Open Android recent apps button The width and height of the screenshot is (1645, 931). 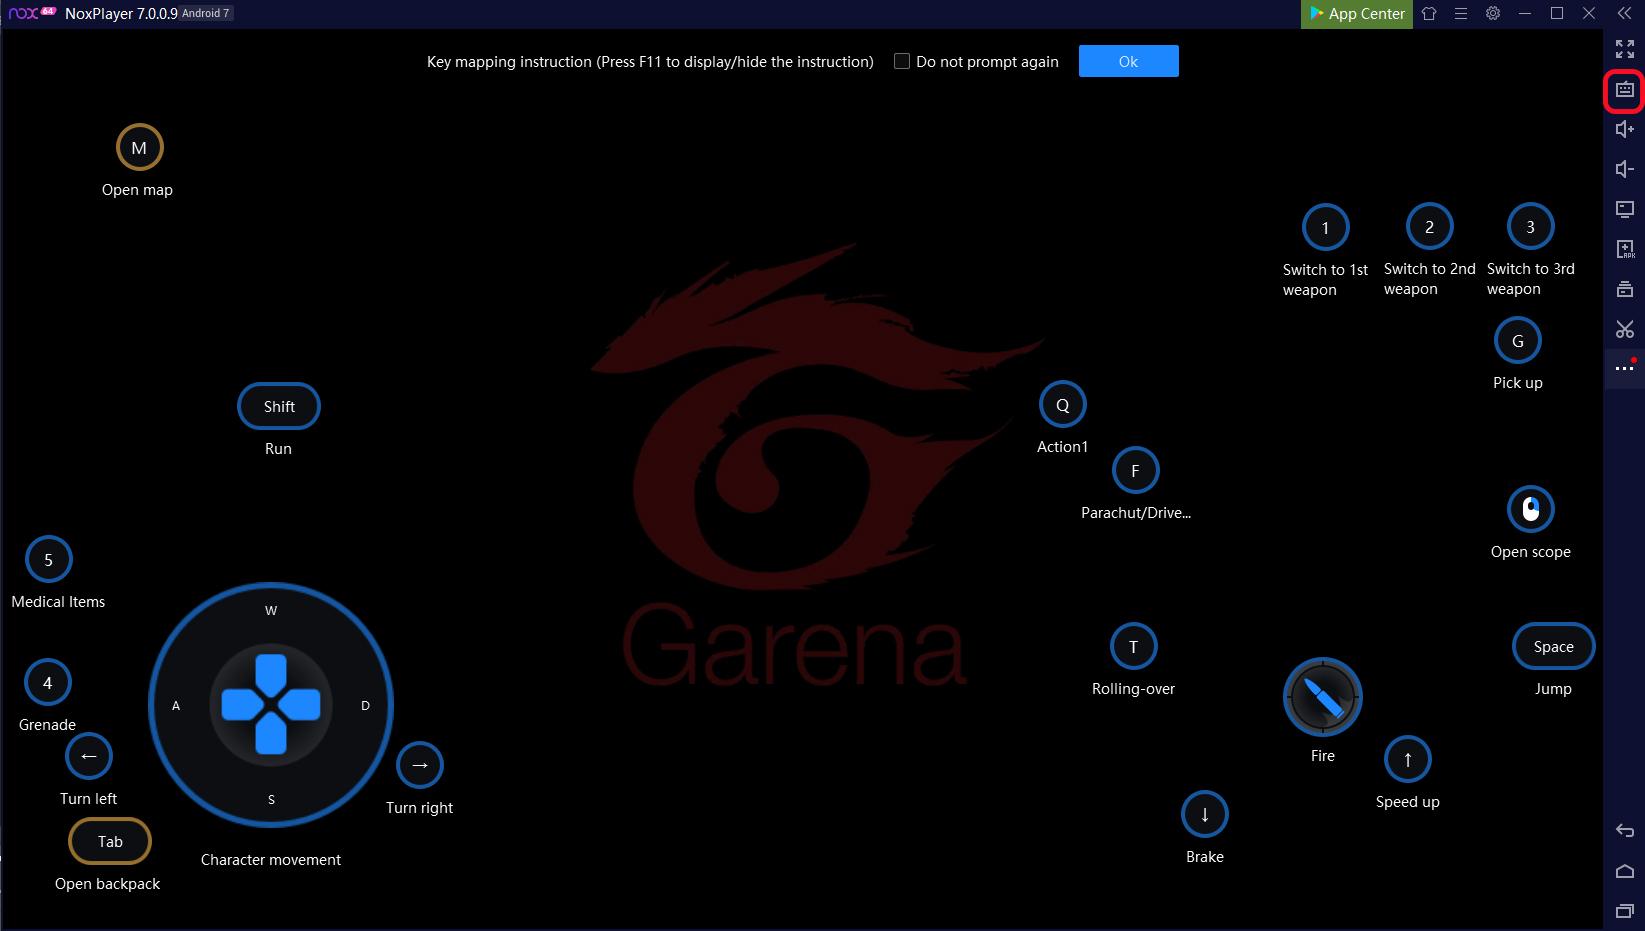[x=1625, y=911]
